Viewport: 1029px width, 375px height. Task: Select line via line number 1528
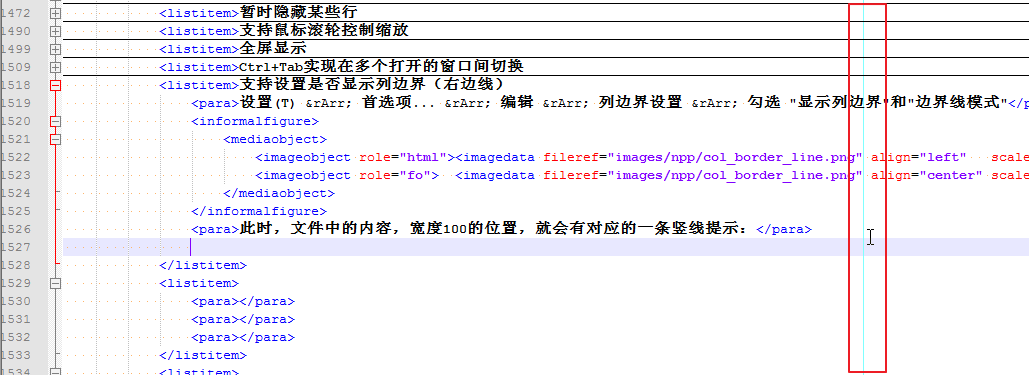point(15,265)
